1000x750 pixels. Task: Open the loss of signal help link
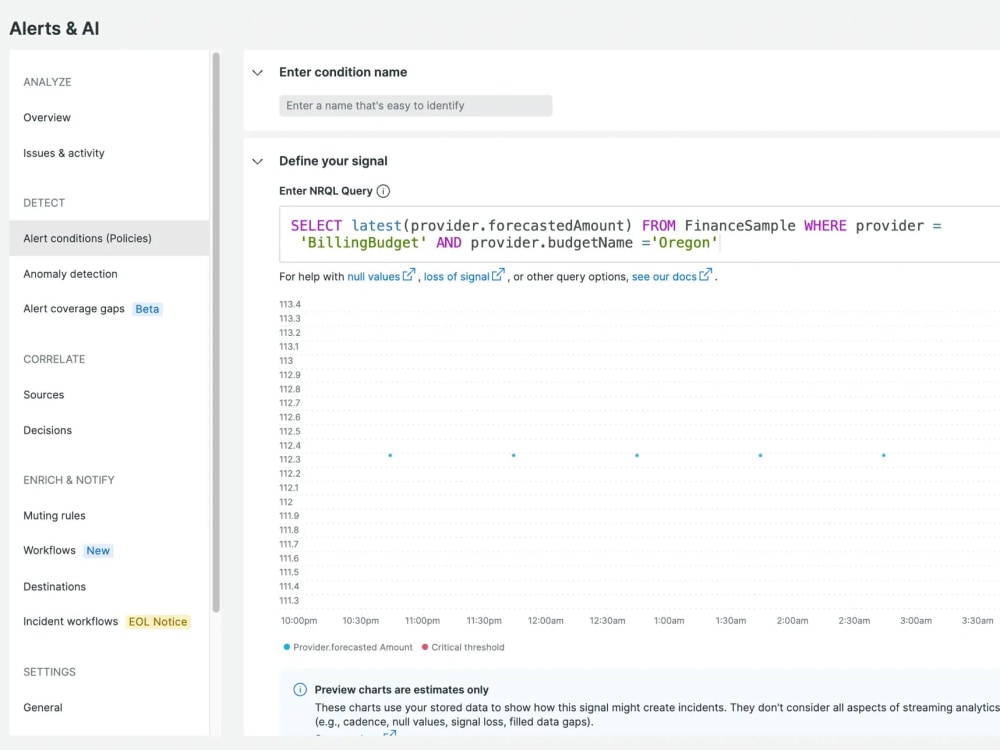pyautogui.click(x=457, y=277)
